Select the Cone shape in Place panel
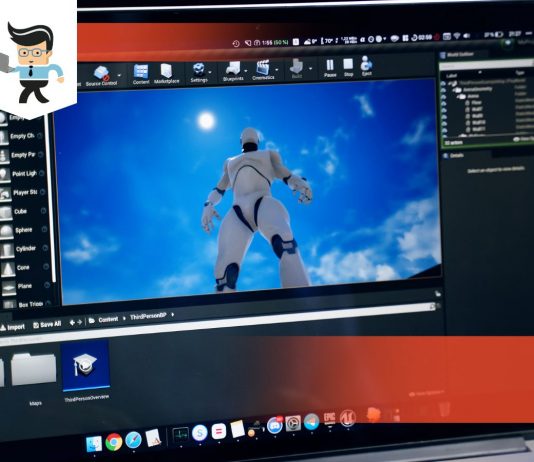534x462 pixels. pos(15,268)
